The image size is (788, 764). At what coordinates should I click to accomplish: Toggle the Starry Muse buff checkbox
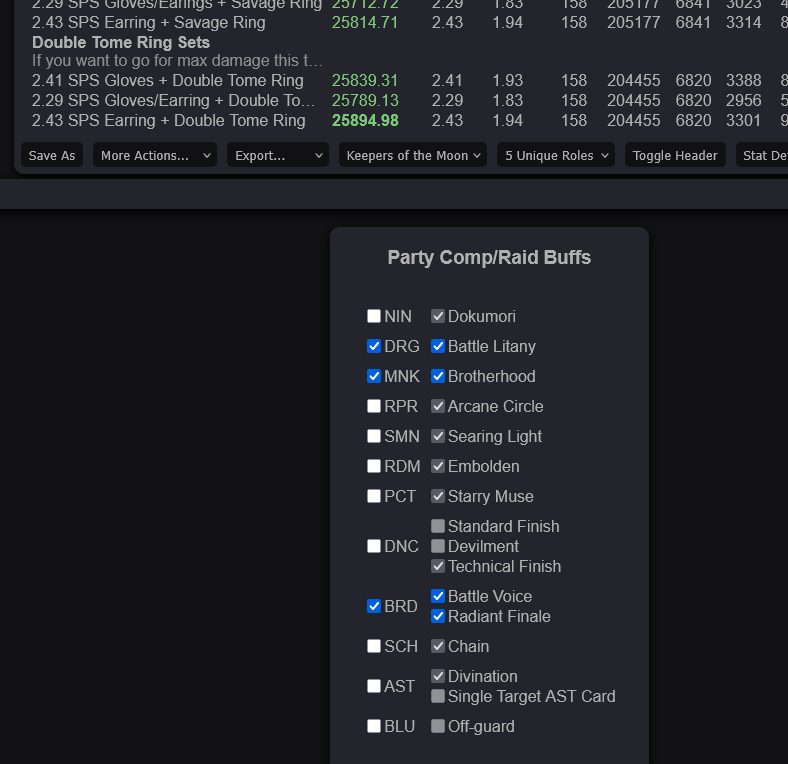438,496
